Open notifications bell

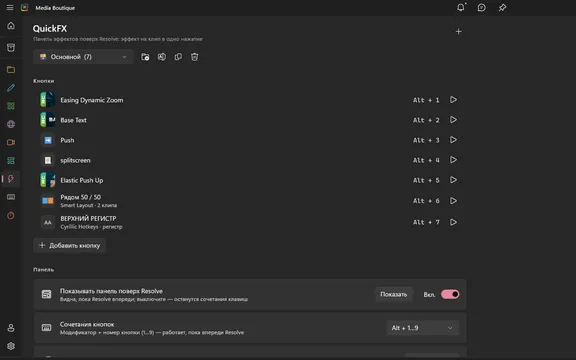461,7
